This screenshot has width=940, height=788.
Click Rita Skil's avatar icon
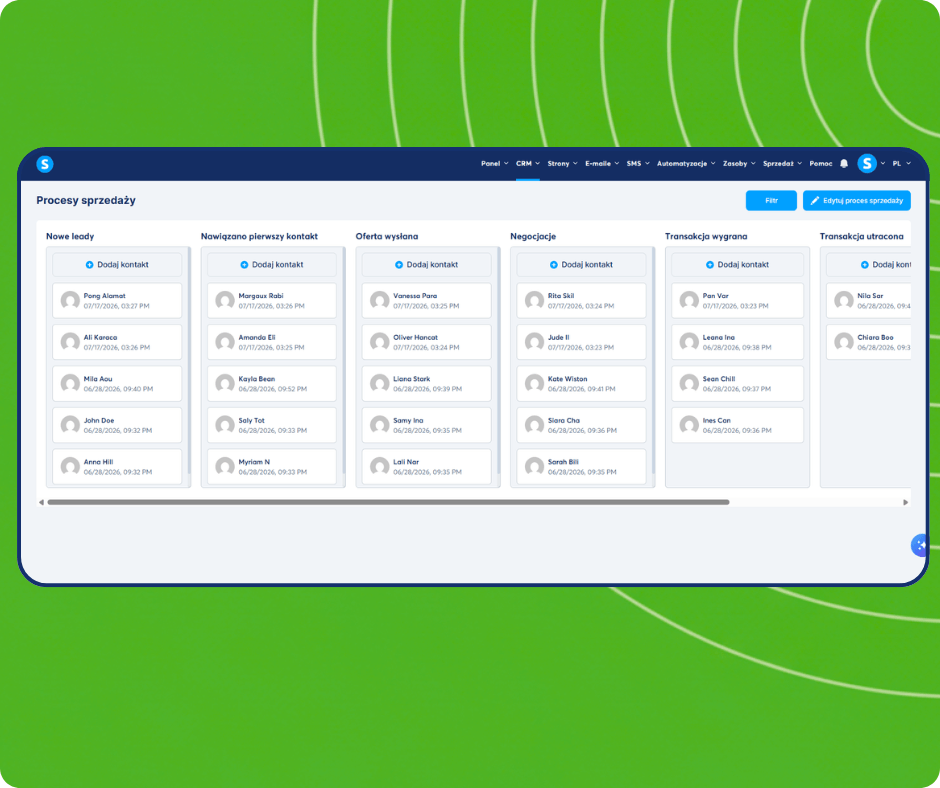(x=534, y=300)
